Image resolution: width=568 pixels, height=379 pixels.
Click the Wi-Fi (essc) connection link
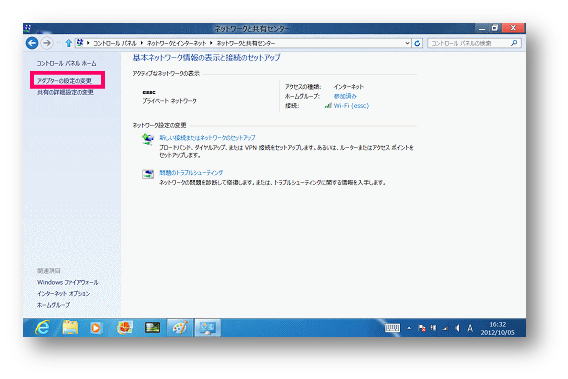click(351, 106)
